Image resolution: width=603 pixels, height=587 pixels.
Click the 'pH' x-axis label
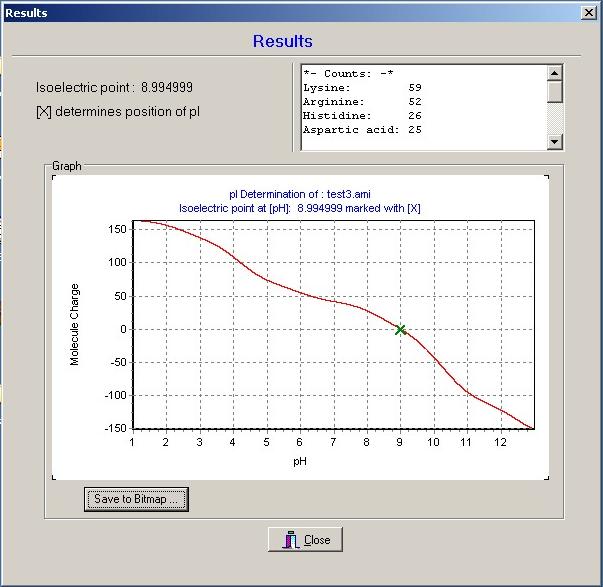coord(300,461)
